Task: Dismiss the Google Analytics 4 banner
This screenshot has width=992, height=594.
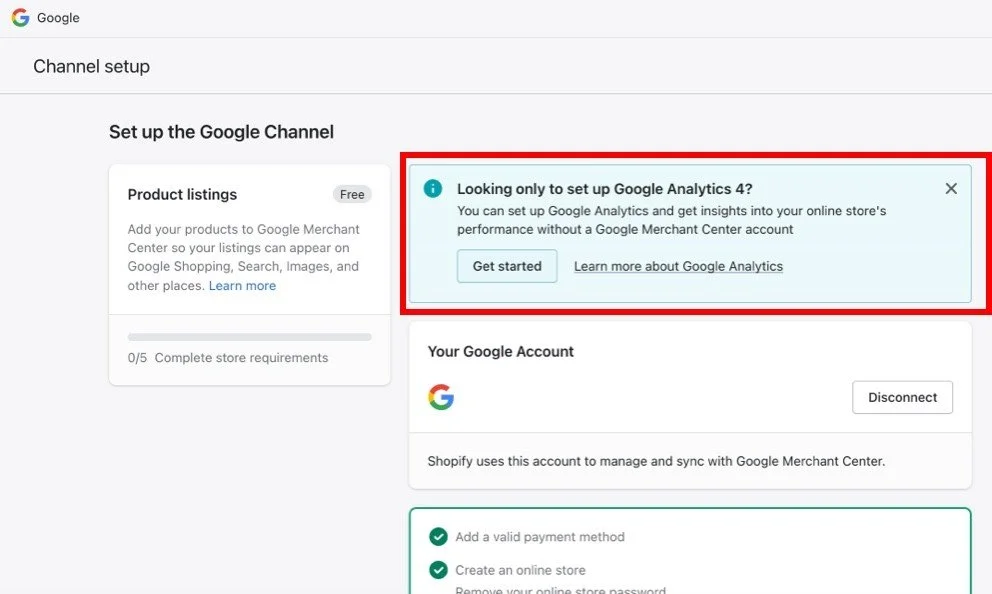Action: coord(951,189)
